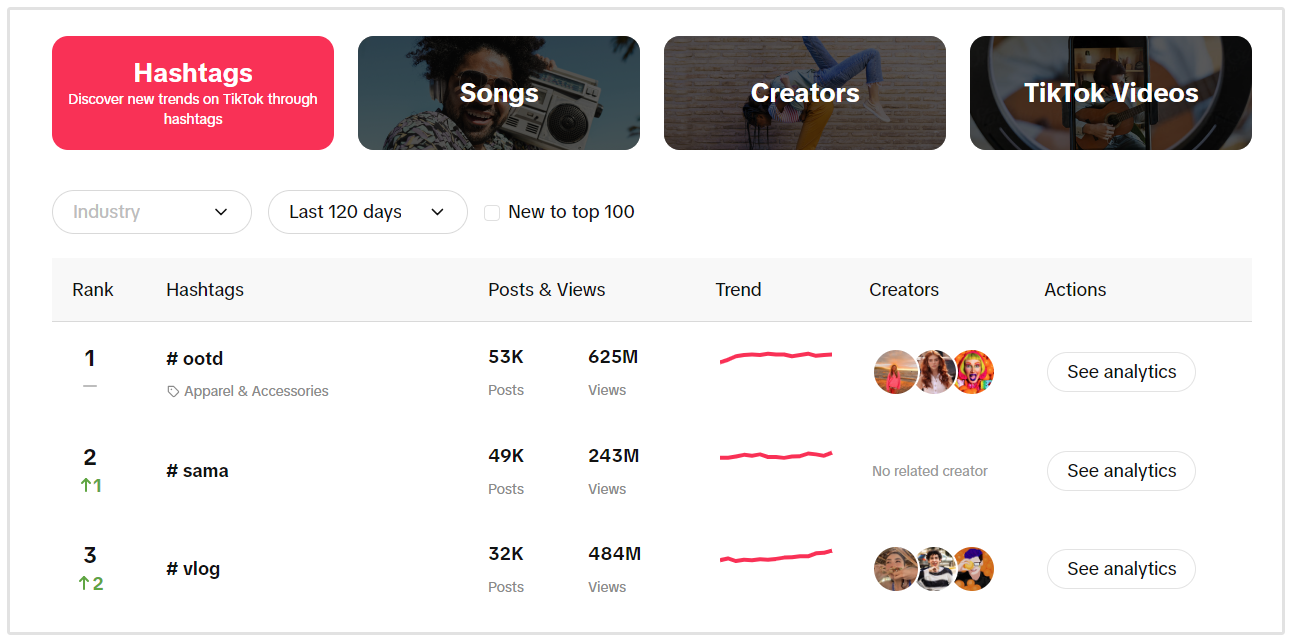Enable the New to top 100 checkbox
Image resolution: width=1292 pixels, height=642 pixels.
click(x=491, y=212)
